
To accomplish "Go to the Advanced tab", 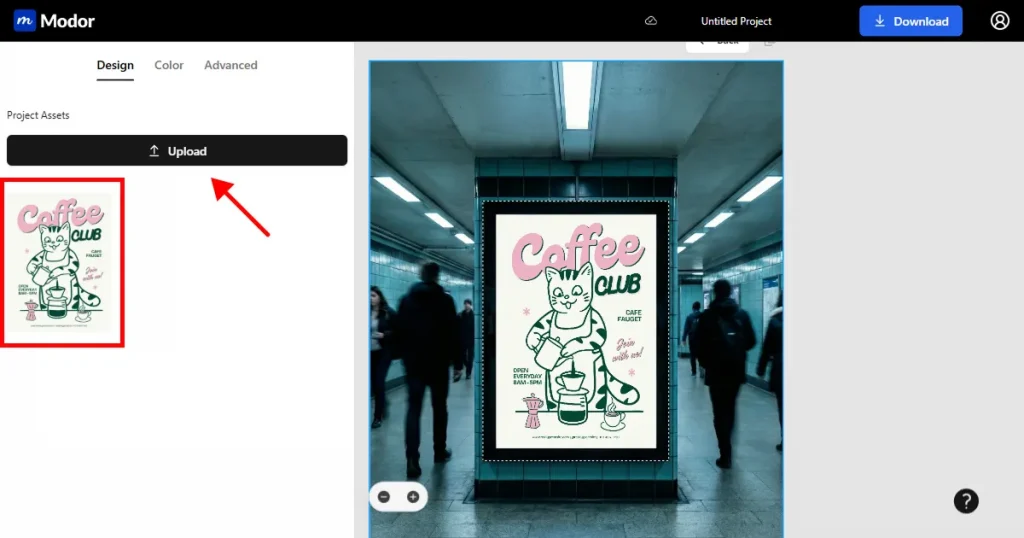I will click(x=231, y=65).
